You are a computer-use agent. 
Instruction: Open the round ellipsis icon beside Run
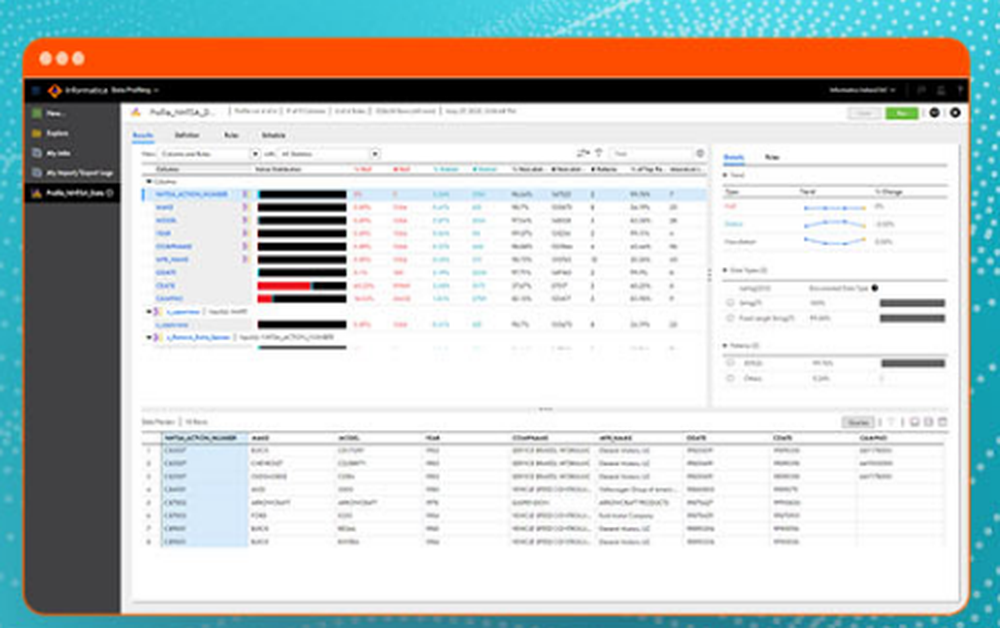pos(934,113)
